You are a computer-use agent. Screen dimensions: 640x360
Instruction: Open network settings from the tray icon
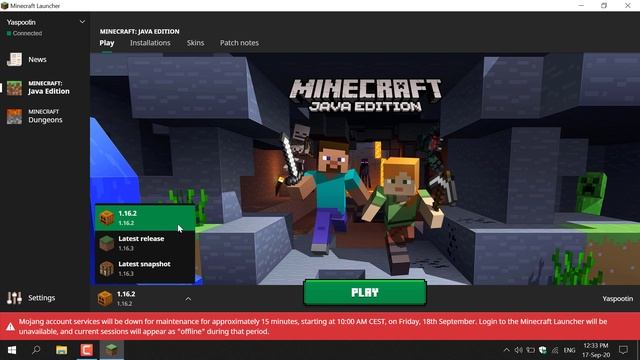pos(555,350)
